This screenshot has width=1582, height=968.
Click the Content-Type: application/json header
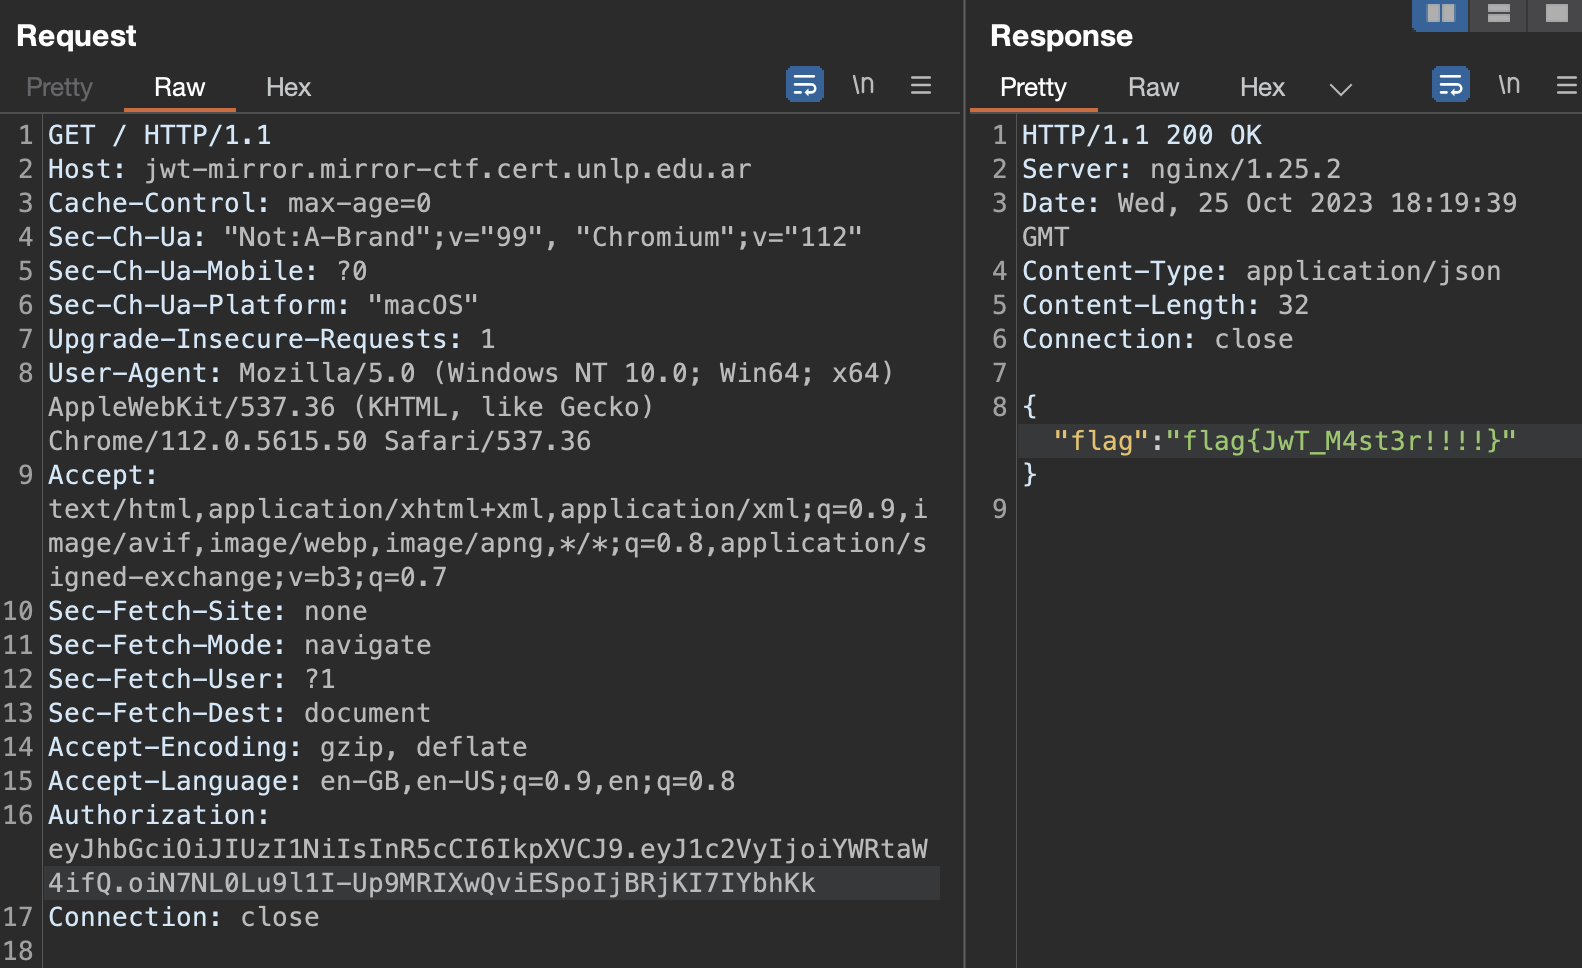[1262, 271]
